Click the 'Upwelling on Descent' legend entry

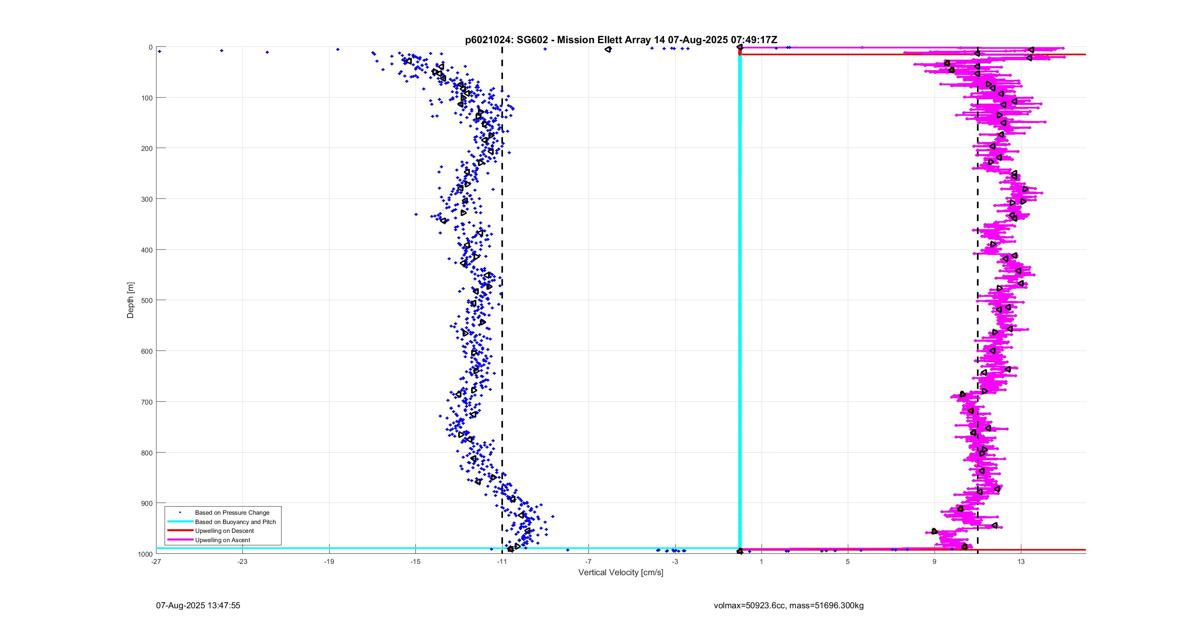(x=224, y=531)
